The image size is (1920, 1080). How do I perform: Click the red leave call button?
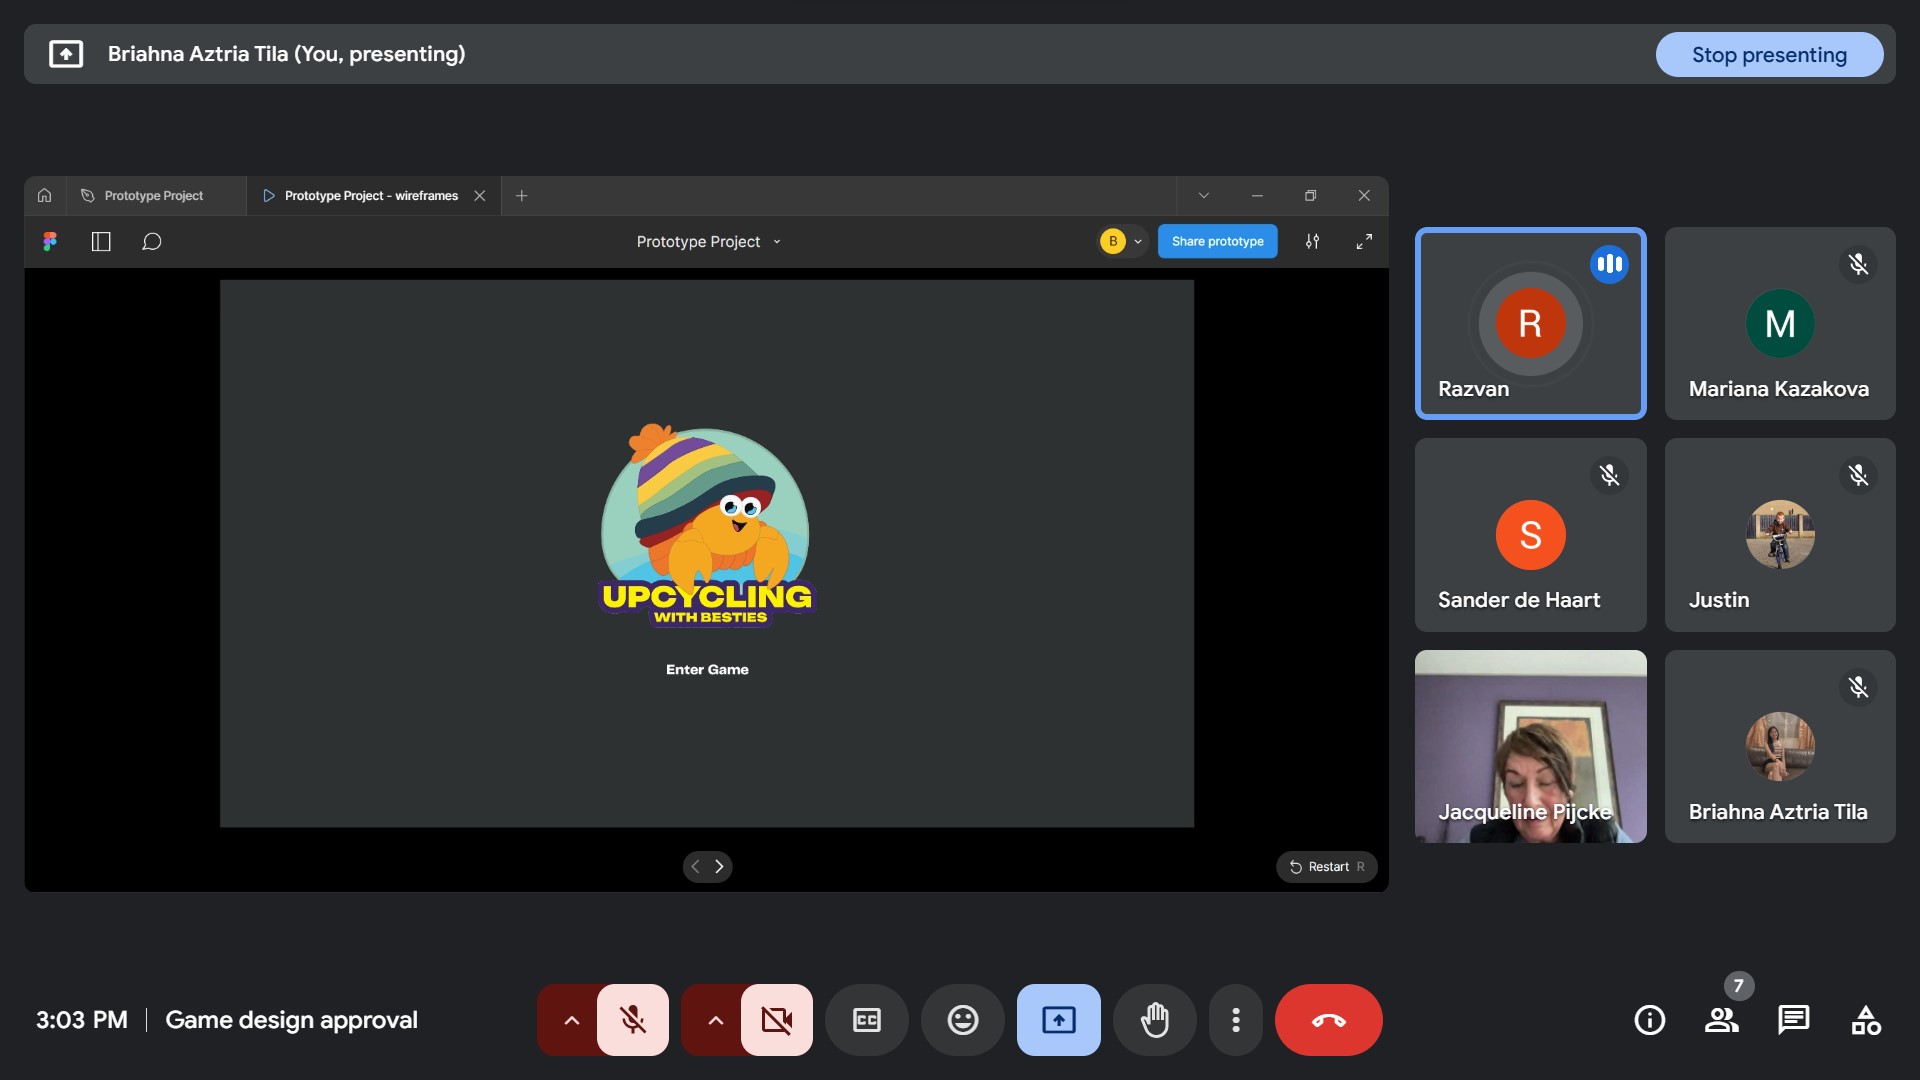coord(1328,1020)
